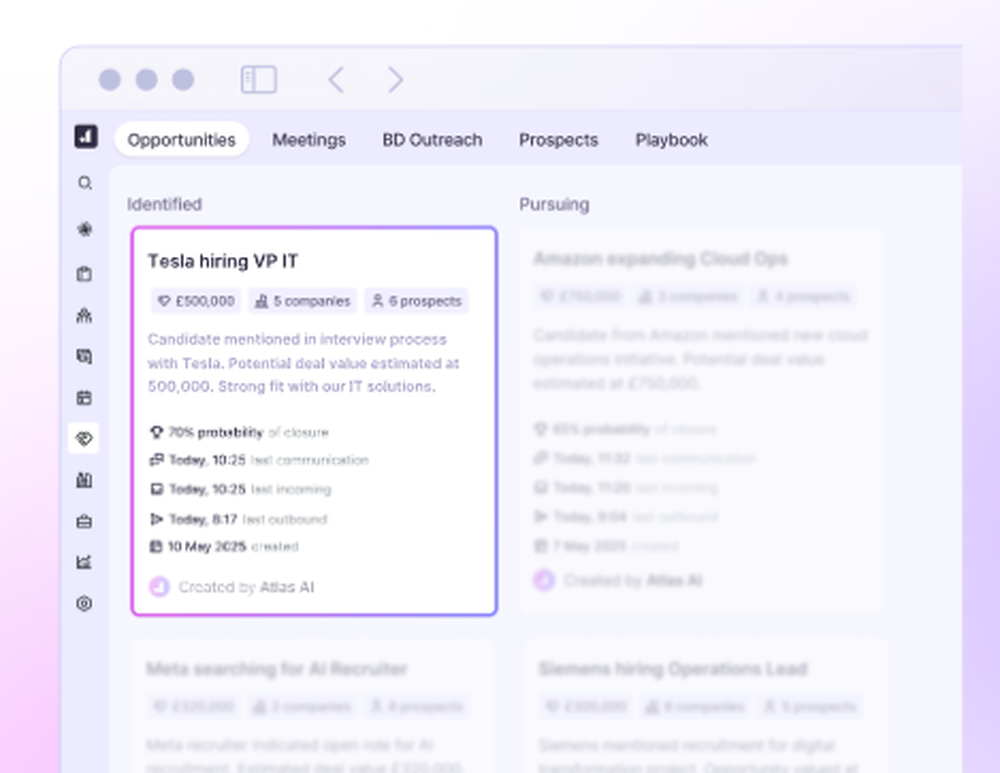The width and height of the screenshot is (1000, 773).
Task: Toggle the sidebar panel from the title bar
Action: click(x=258, y=80)
